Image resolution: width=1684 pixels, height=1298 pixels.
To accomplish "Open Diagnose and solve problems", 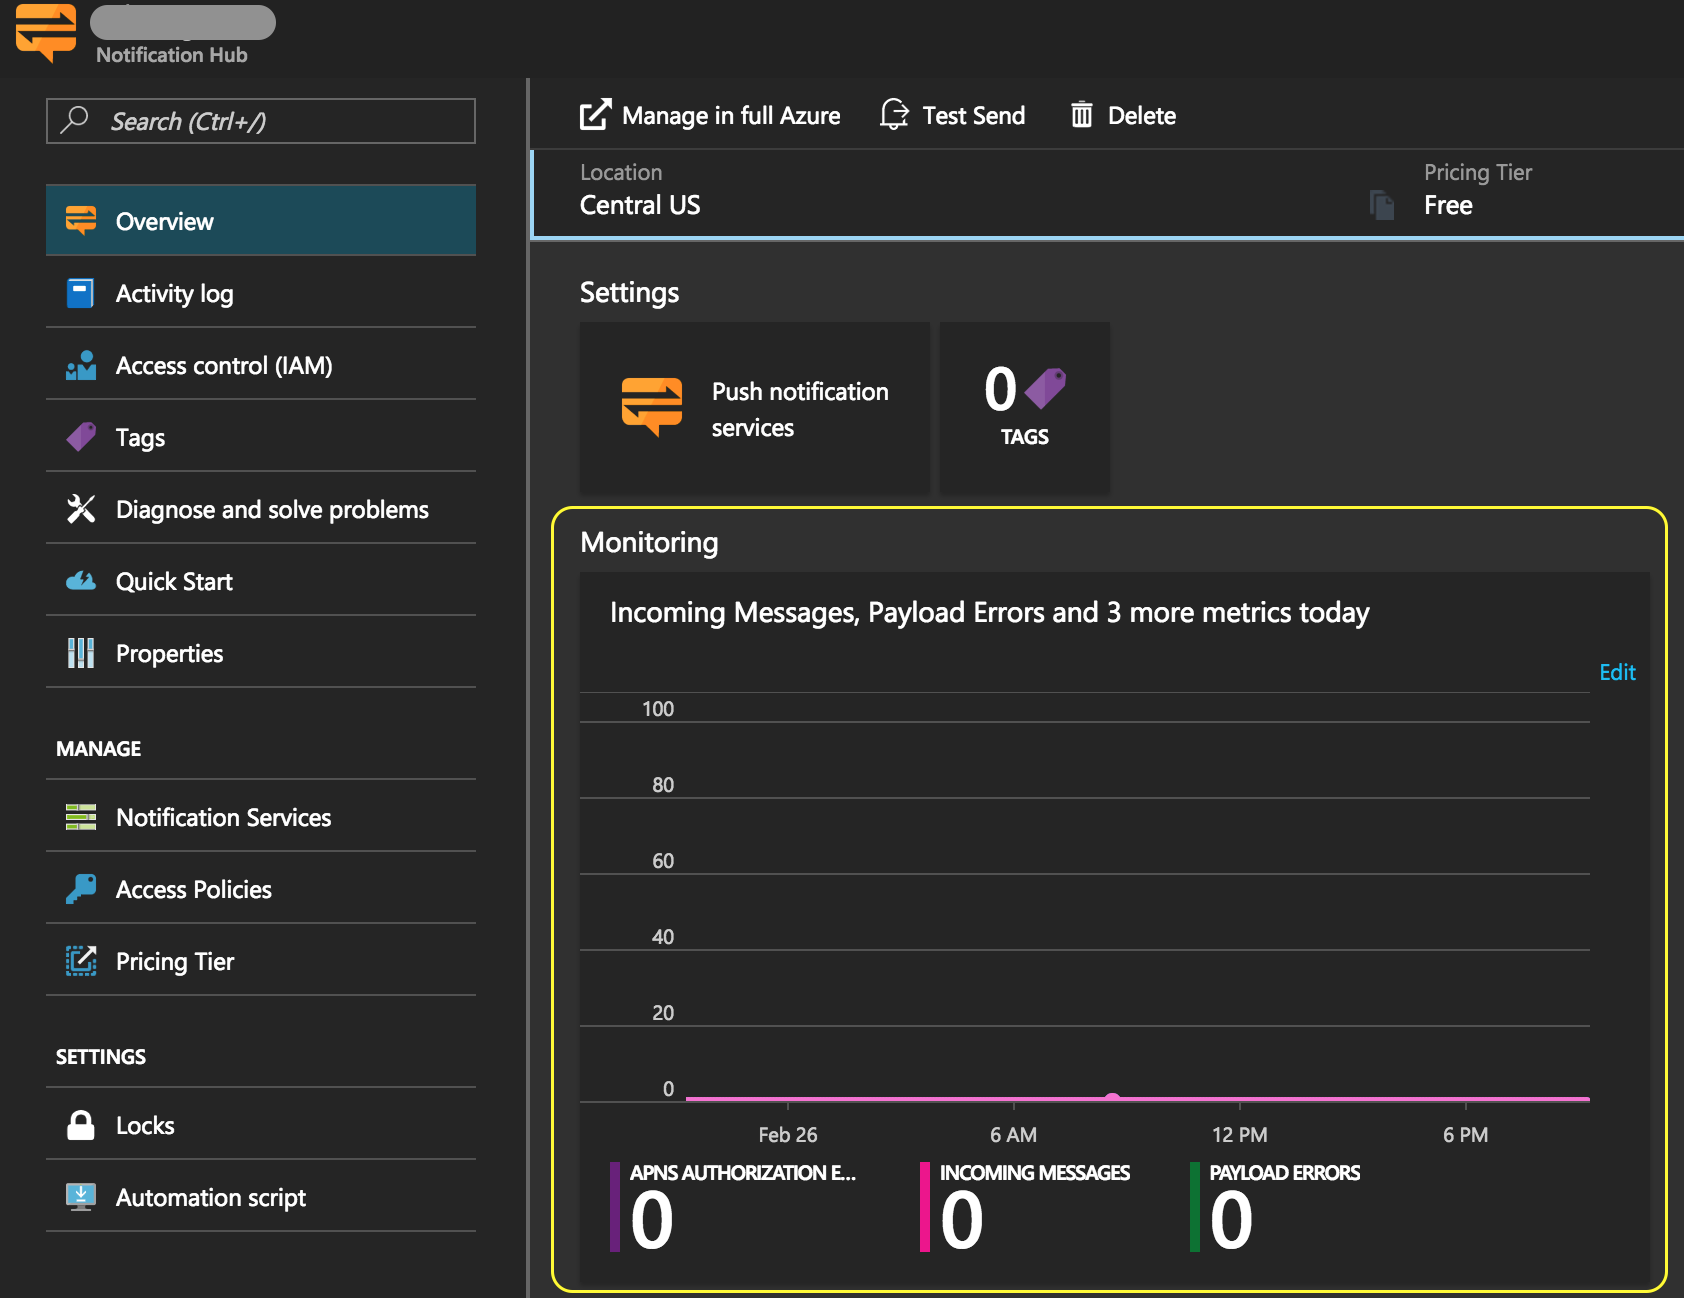I will click(x=261, y=509).
